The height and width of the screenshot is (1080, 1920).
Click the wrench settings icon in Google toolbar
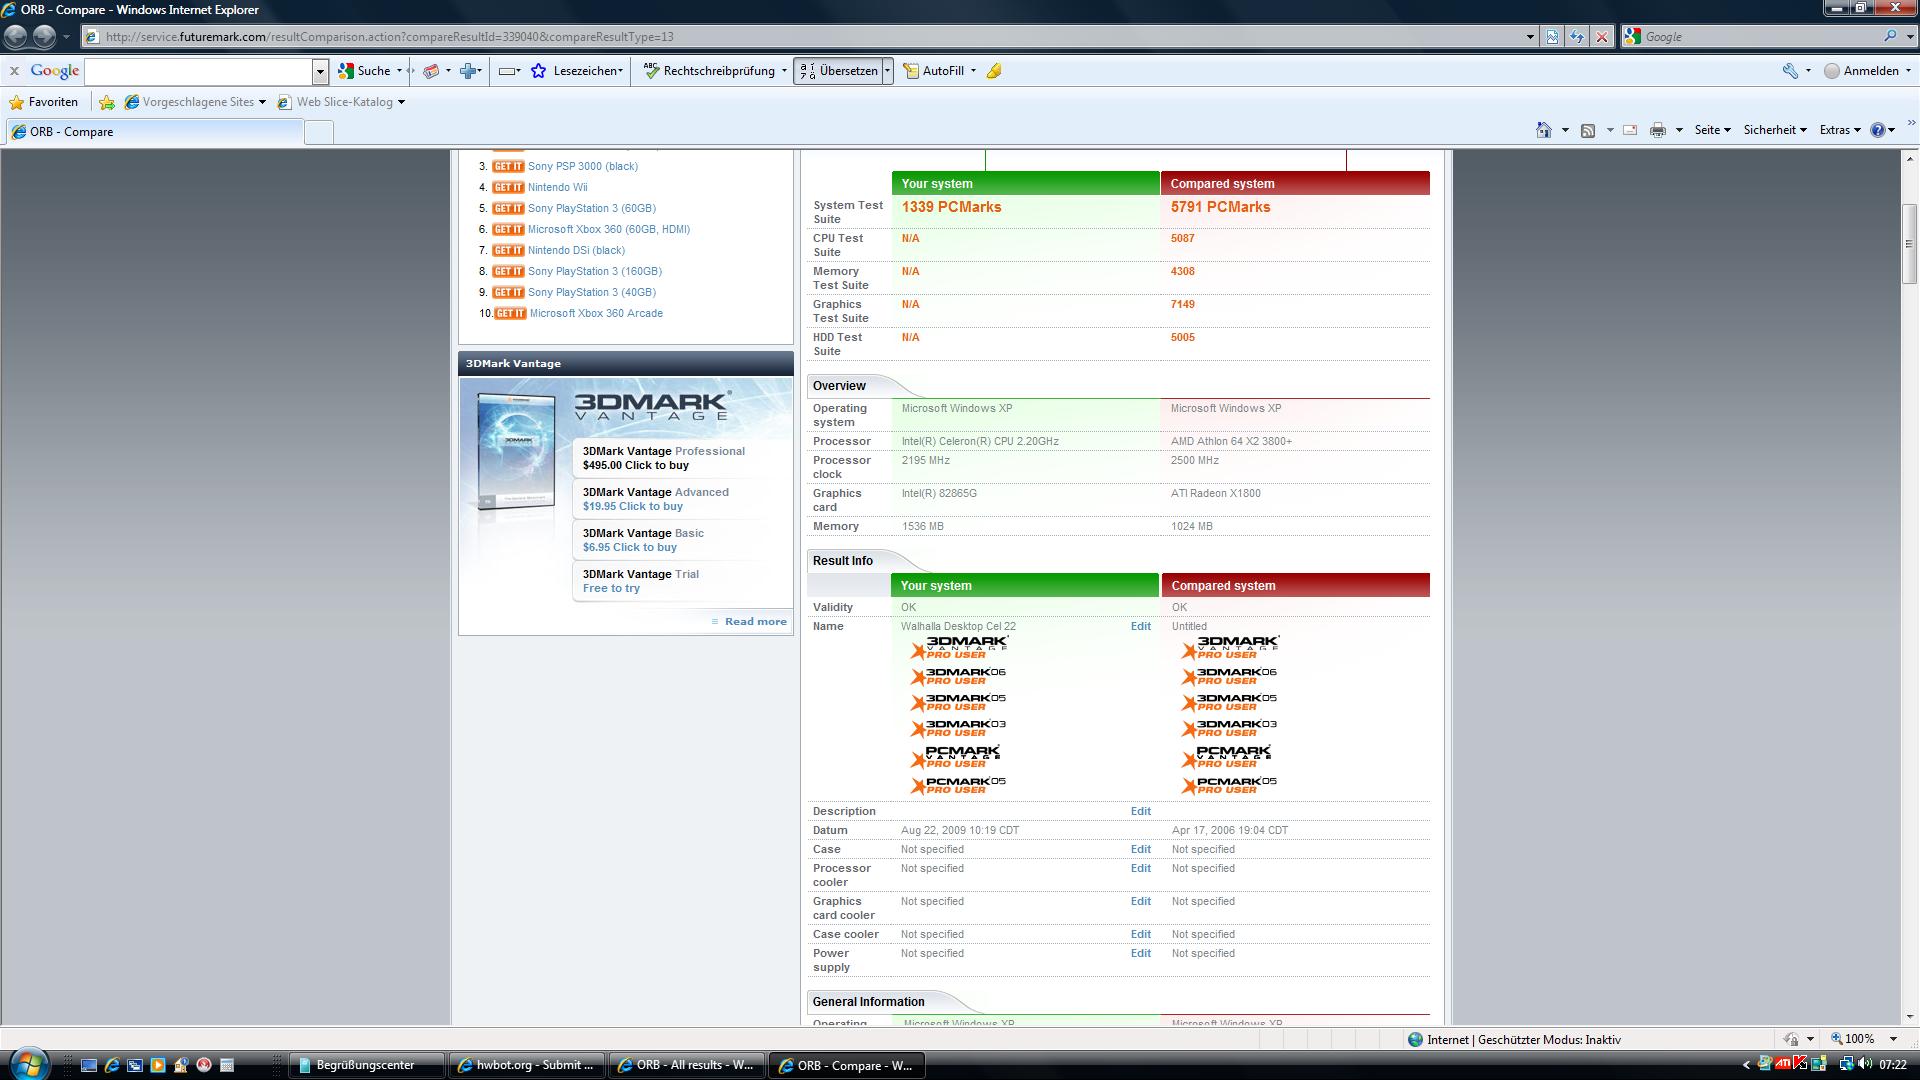(x=1790, y=71)
